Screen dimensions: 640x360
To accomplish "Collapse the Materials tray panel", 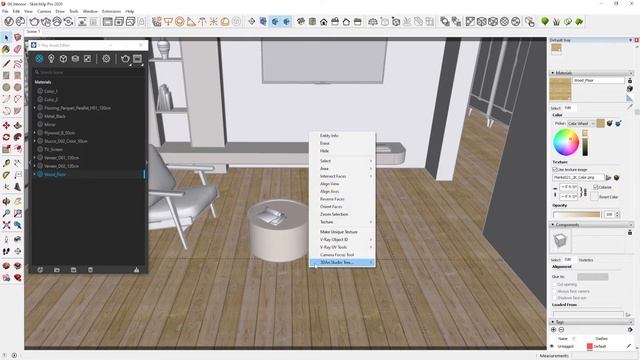I will point(553,73).
